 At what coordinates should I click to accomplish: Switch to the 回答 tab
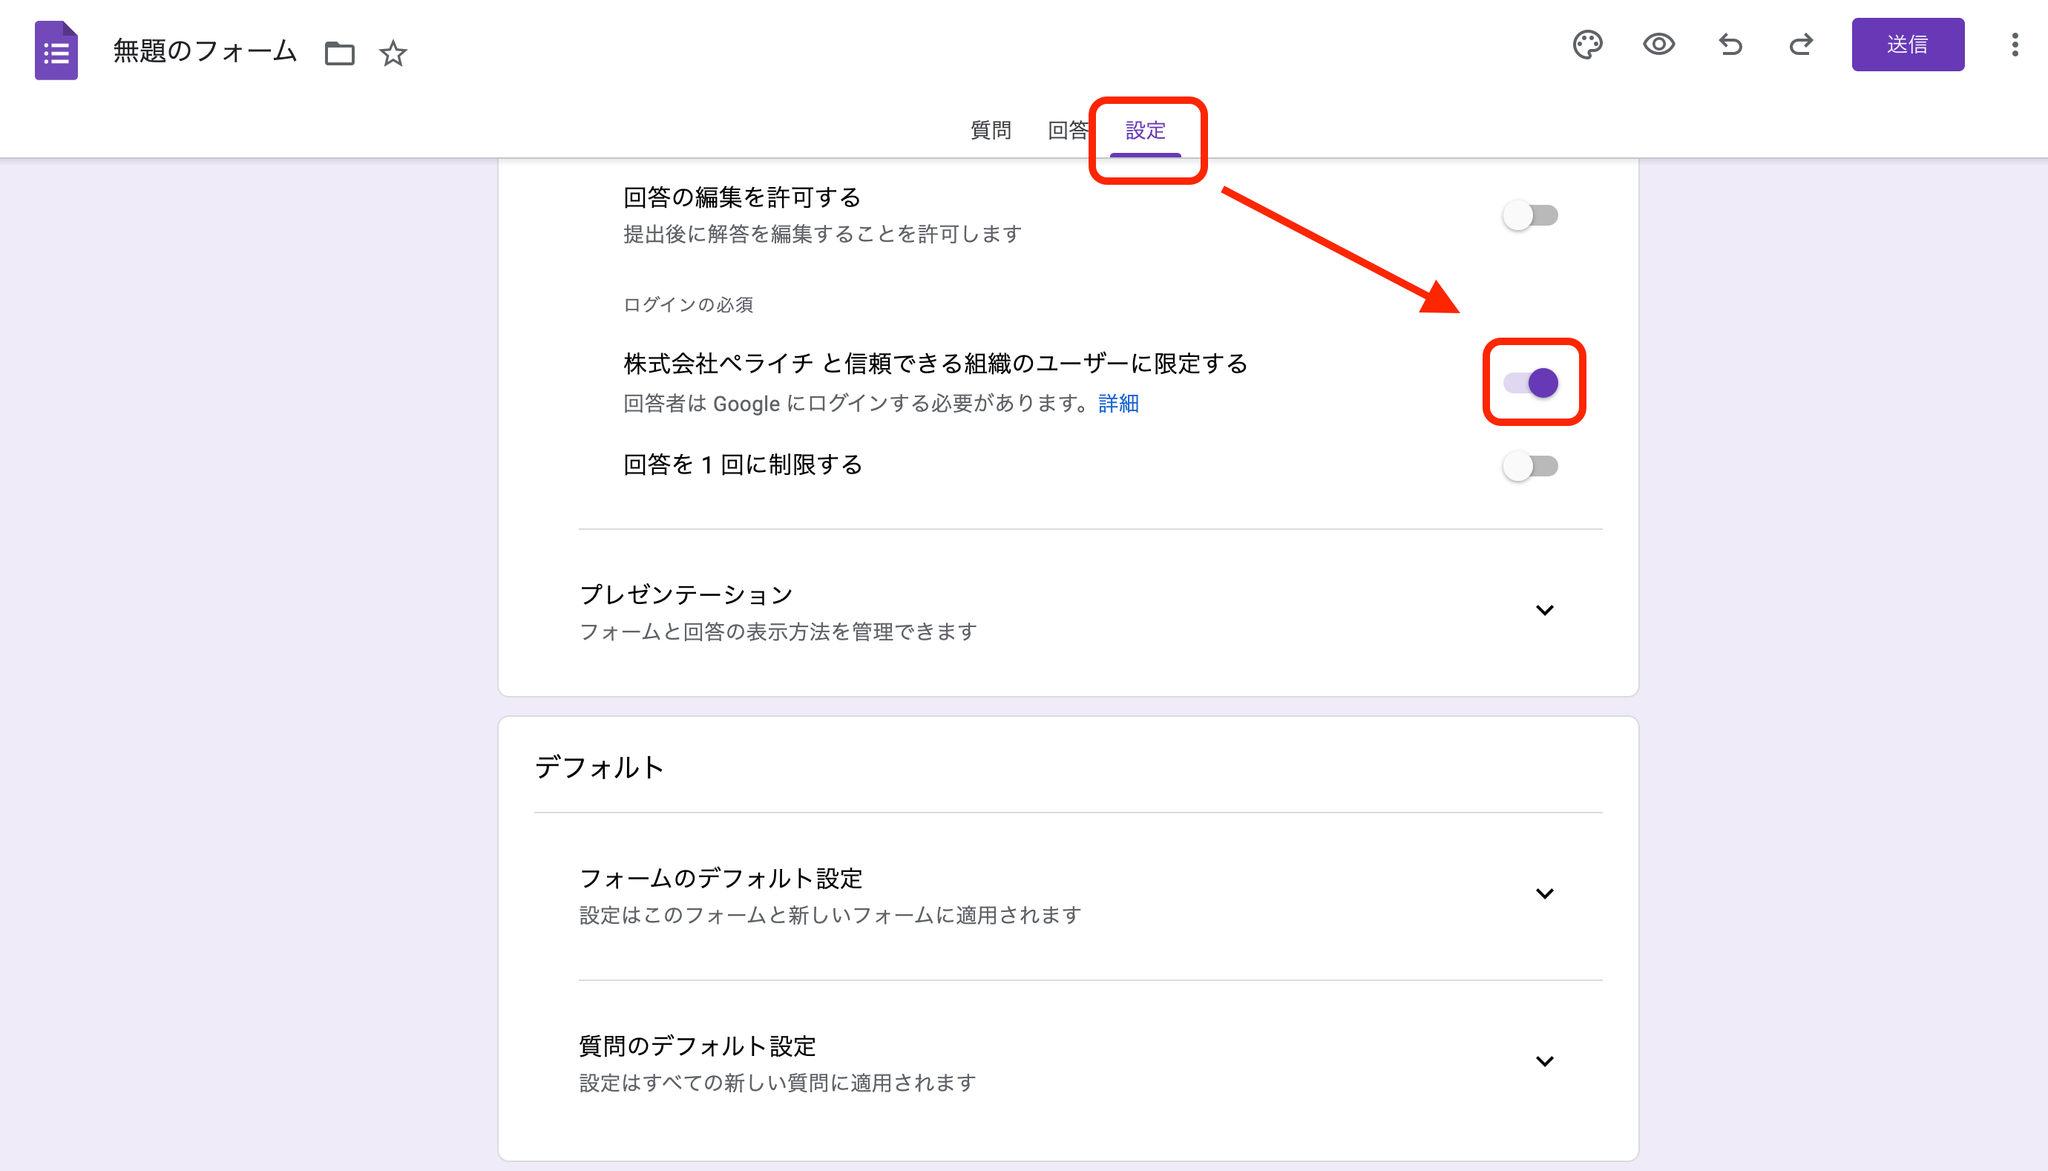coord(1068,130)
